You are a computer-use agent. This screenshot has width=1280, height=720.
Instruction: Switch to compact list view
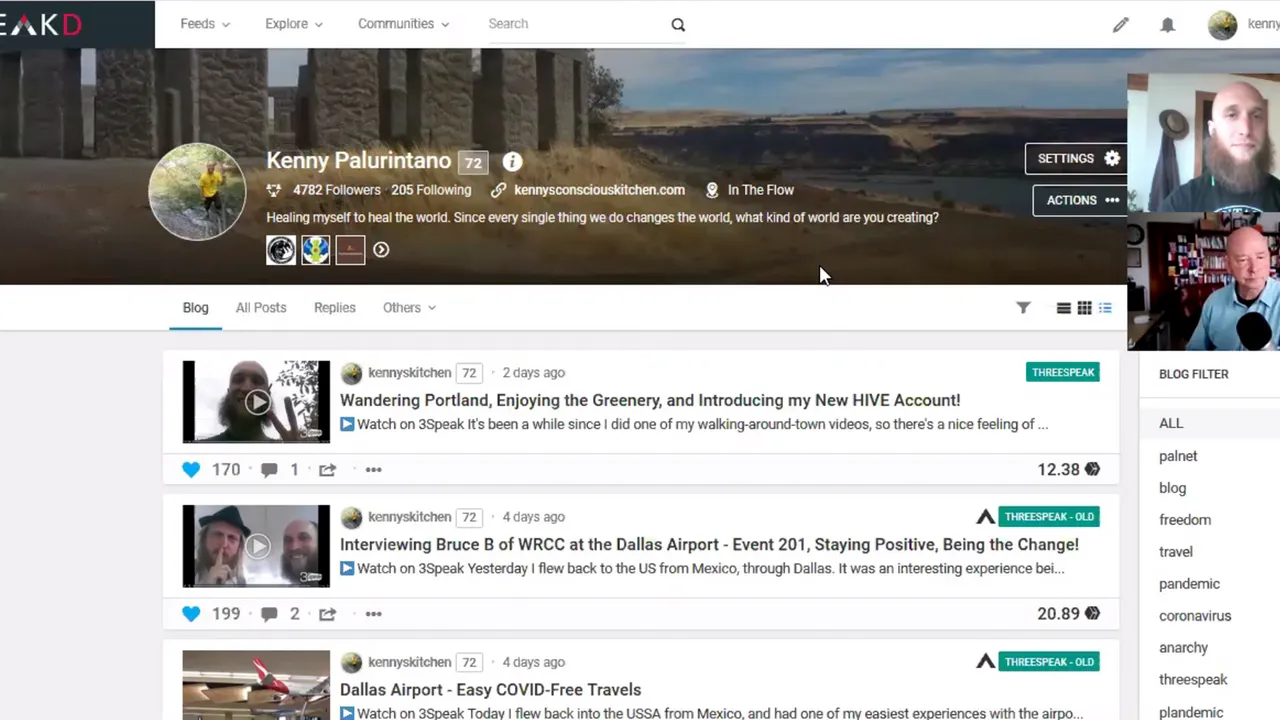pos(1064,308)
